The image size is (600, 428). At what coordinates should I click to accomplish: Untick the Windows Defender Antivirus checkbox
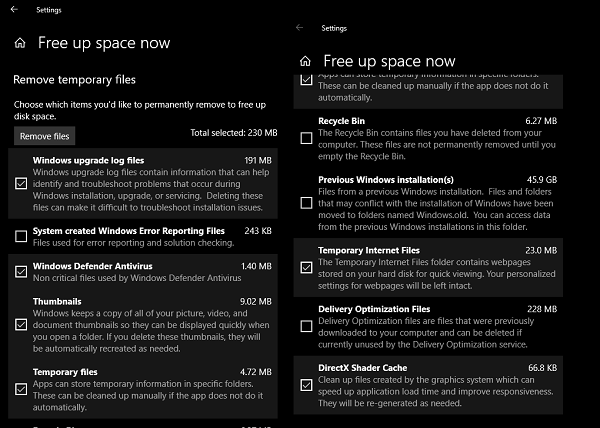(x=22, y=271)
